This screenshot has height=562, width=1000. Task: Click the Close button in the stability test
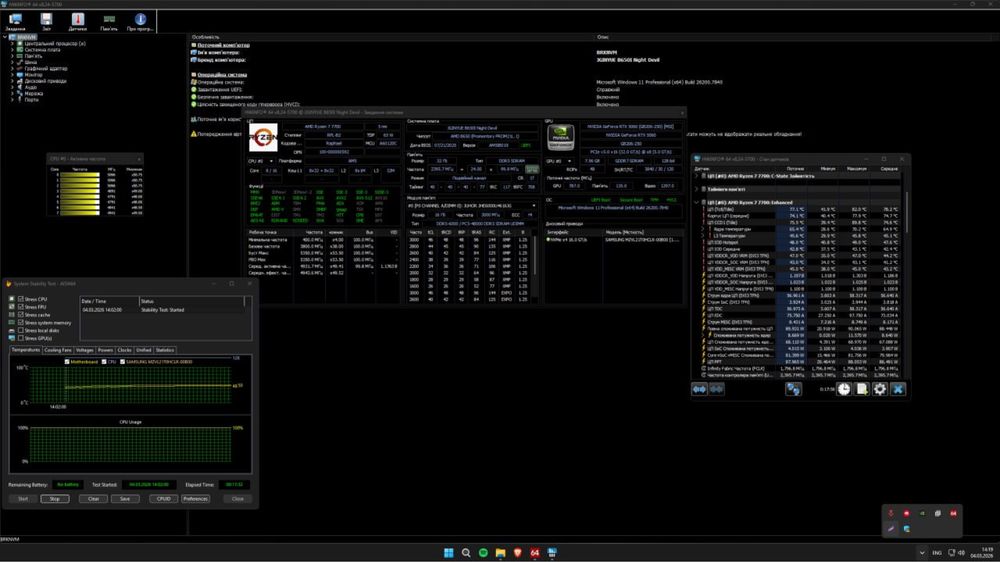[238, 499]
